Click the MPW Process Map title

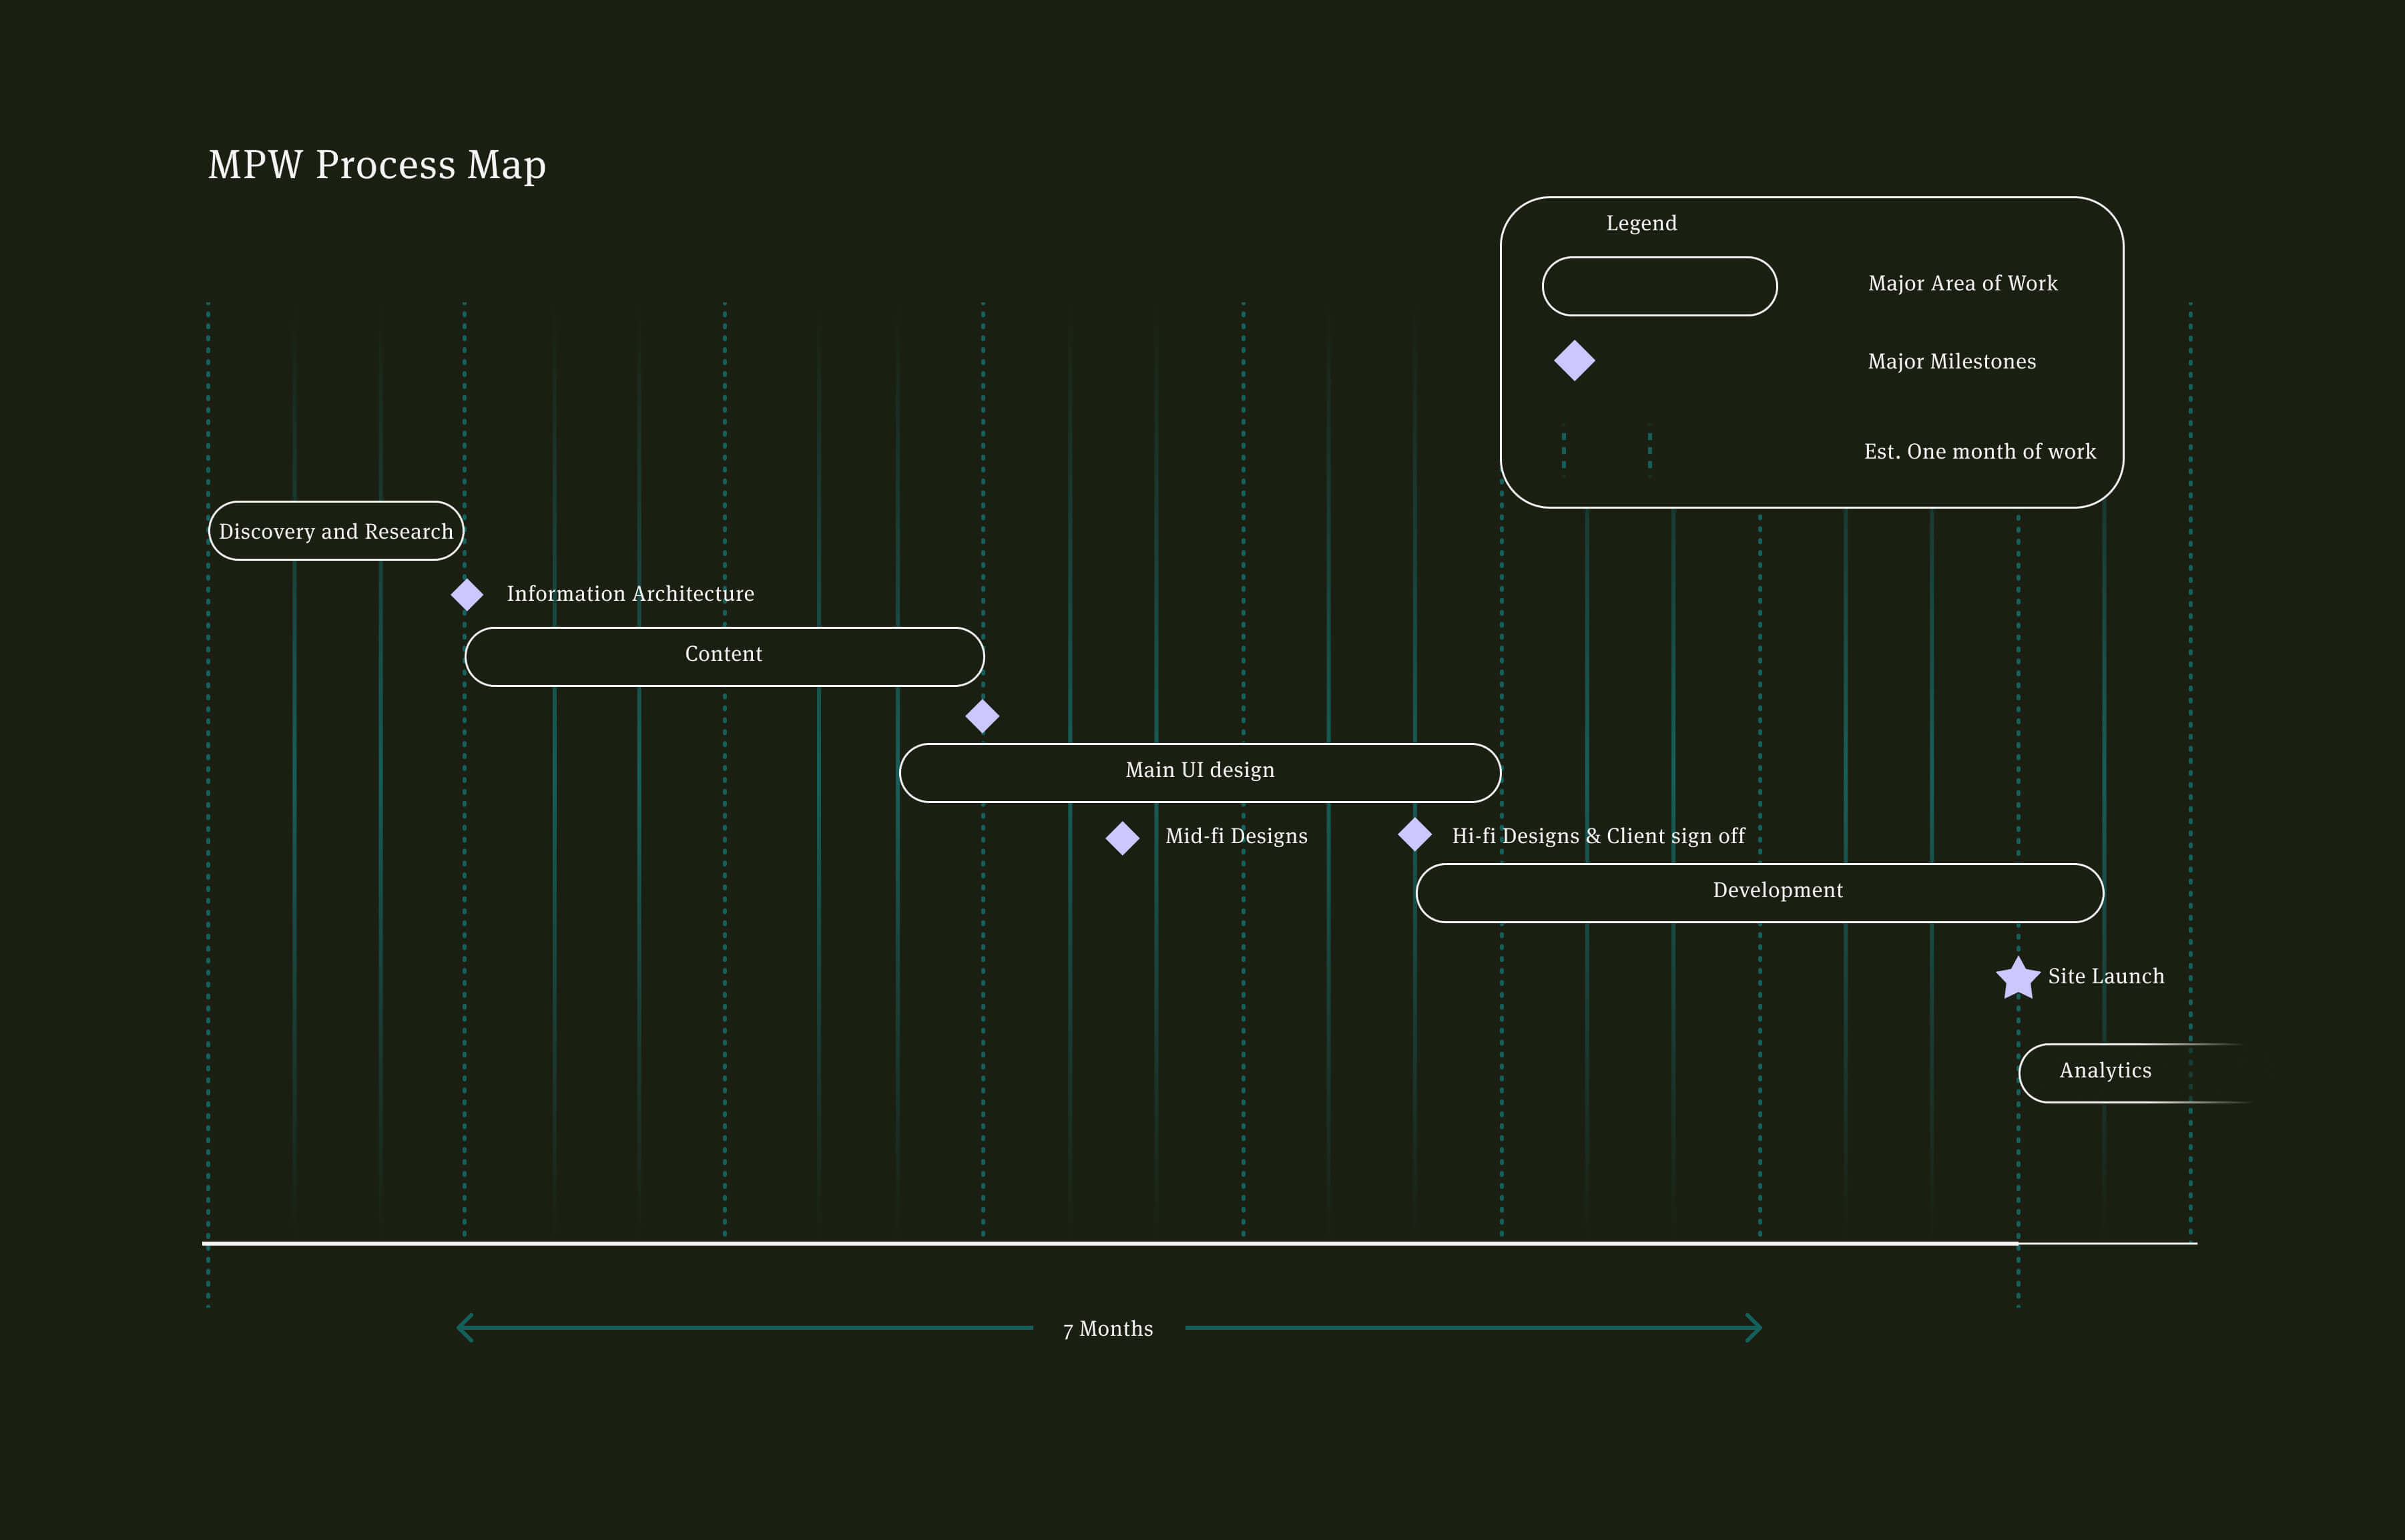(x=377, y=165)
